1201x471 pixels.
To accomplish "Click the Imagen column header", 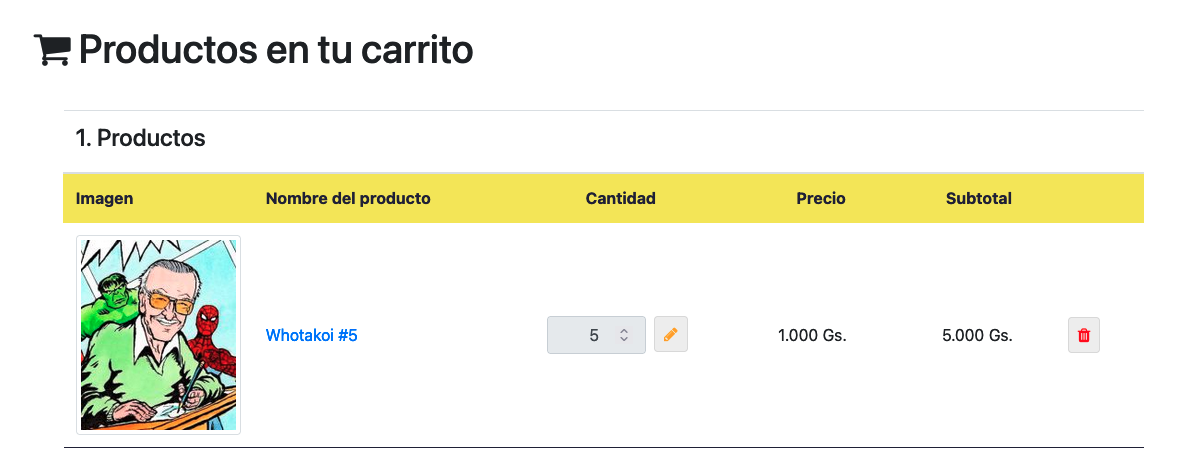I will (x=104, y=198).
